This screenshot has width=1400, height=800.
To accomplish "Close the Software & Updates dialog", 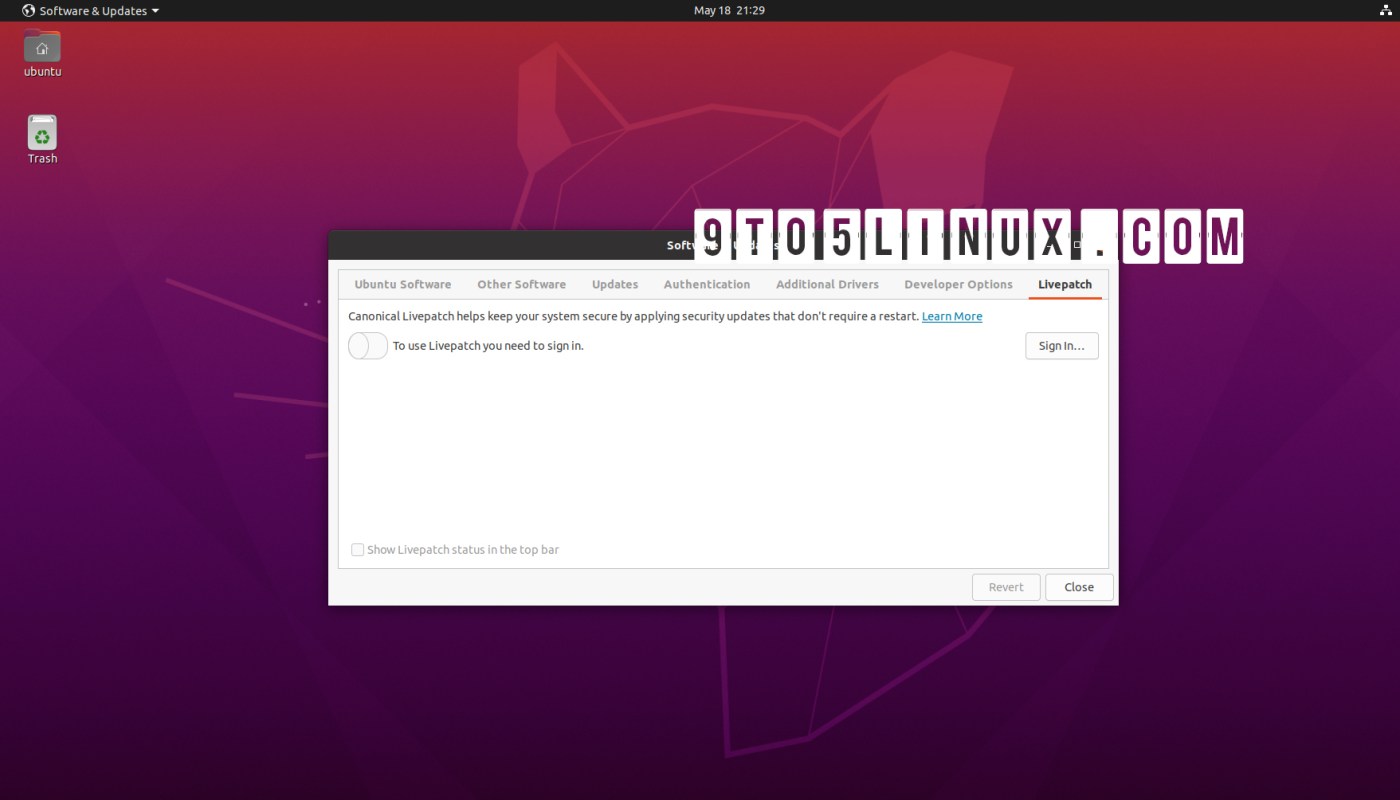I will click(1079, 587).
